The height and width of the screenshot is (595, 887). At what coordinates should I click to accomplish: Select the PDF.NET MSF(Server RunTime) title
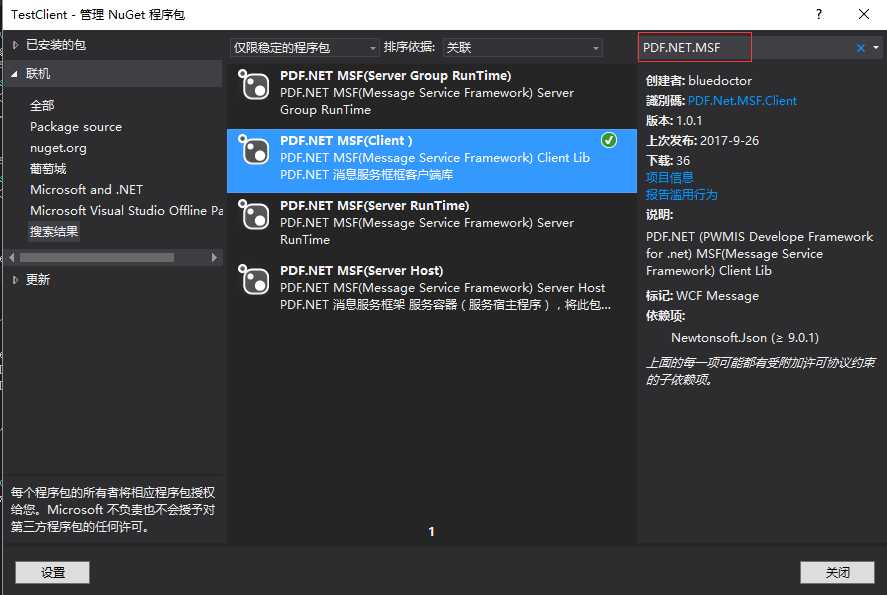click(374, 206)
